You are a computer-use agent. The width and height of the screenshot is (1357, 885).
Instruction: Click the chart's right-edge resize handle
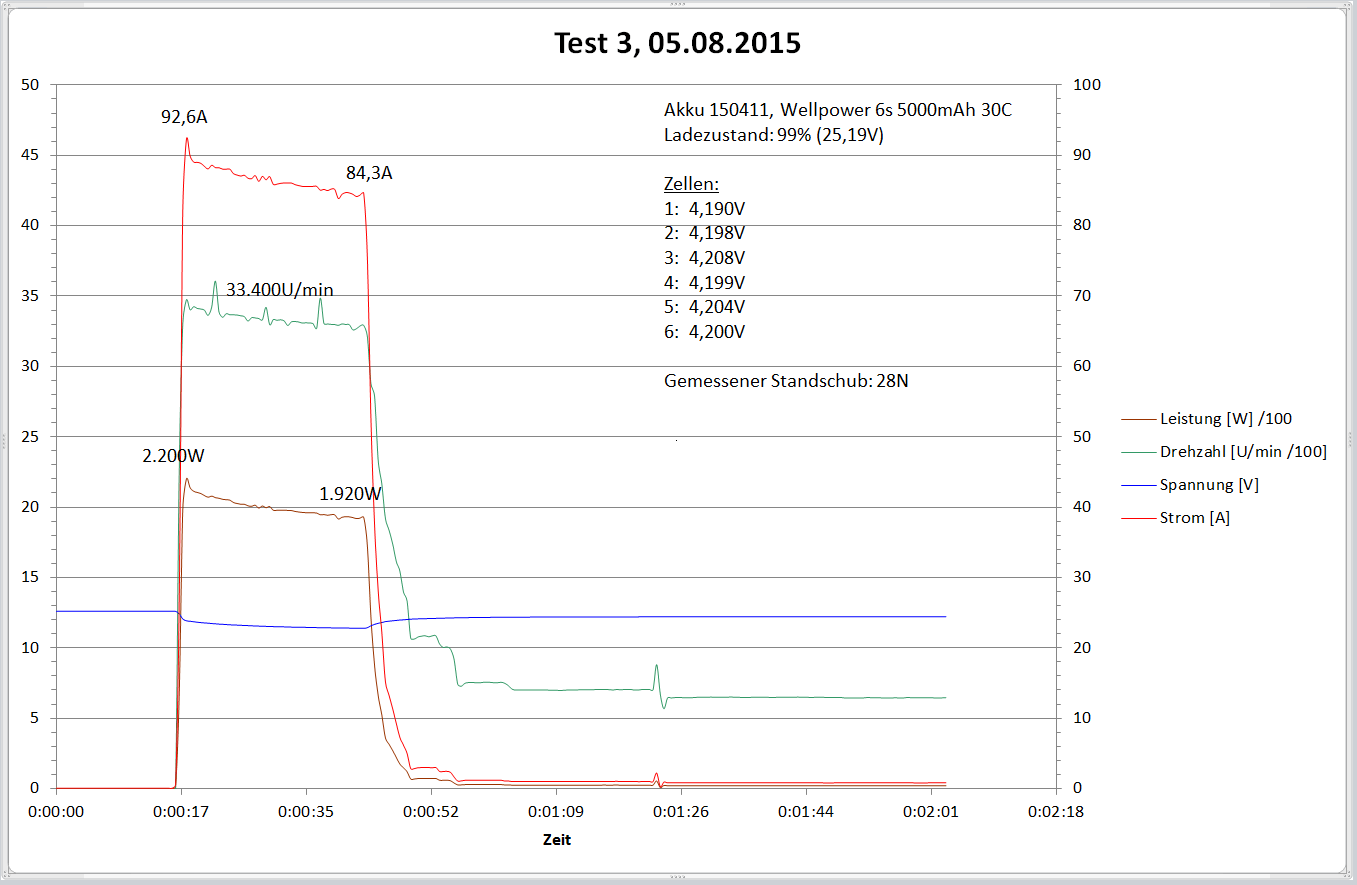click(x=1349, y=440)
